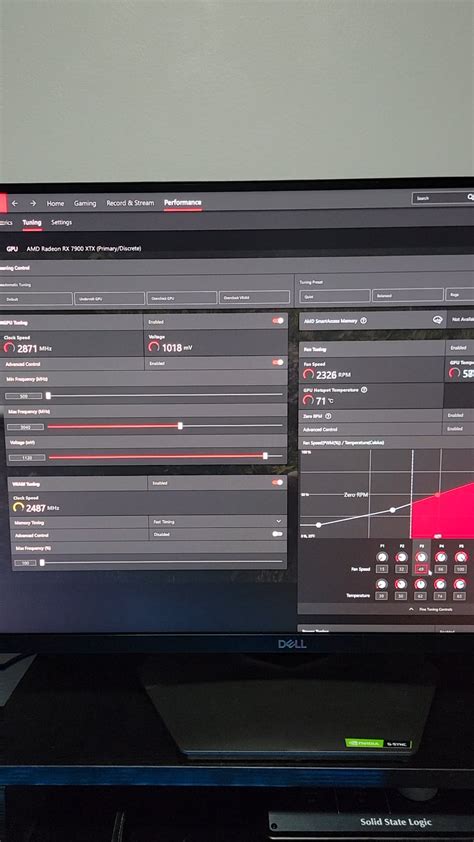
Task: Select the Balanced tuning preset
Action: [408, 295]
